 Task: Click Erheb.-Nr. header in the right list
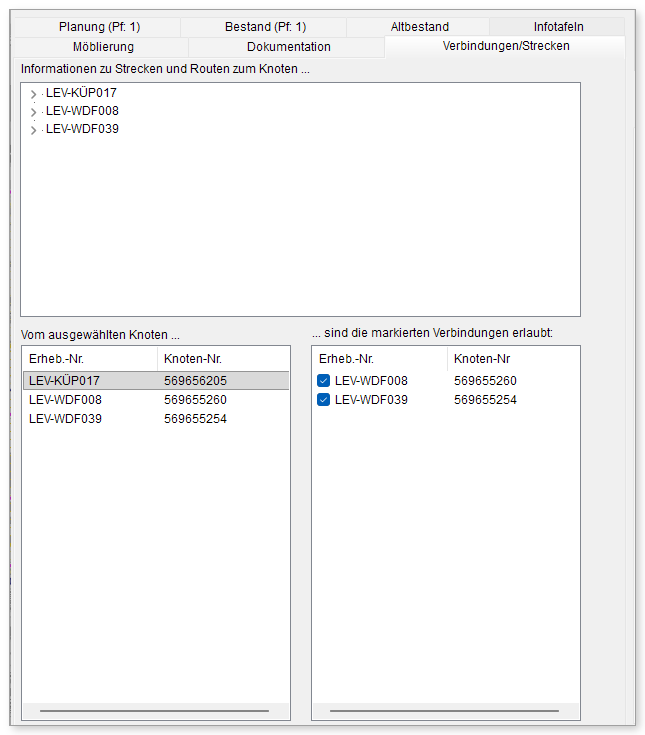click(x=380, y=359)
